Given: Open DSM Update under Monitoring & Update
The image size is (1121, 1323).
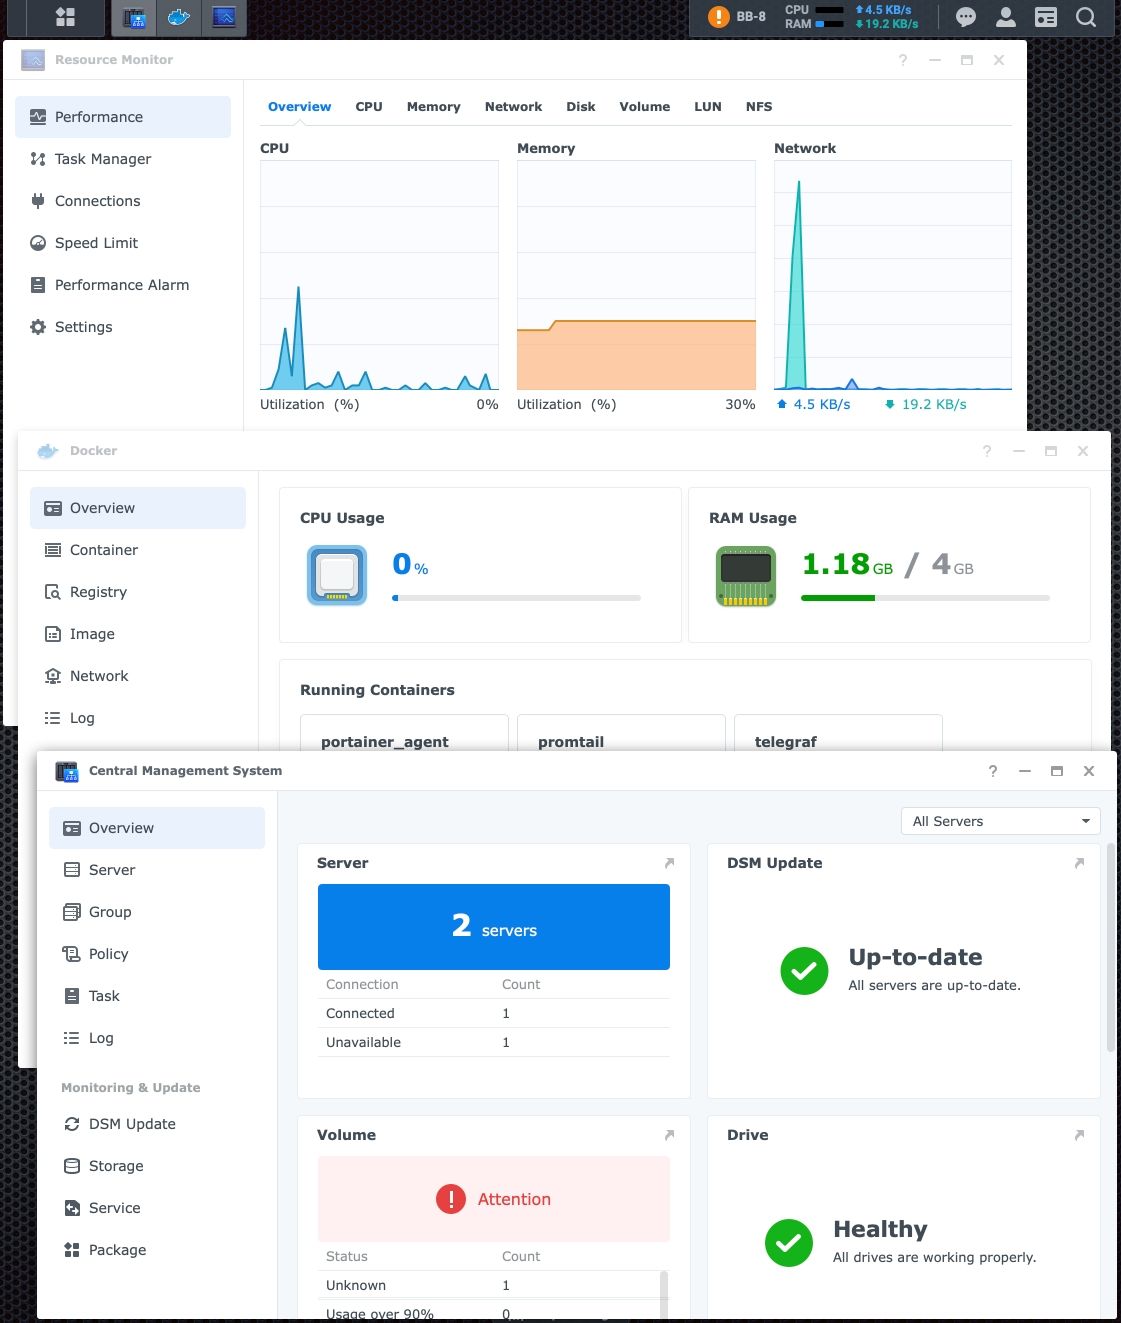Looking at the screenshot, I should tap(157, 1124).
